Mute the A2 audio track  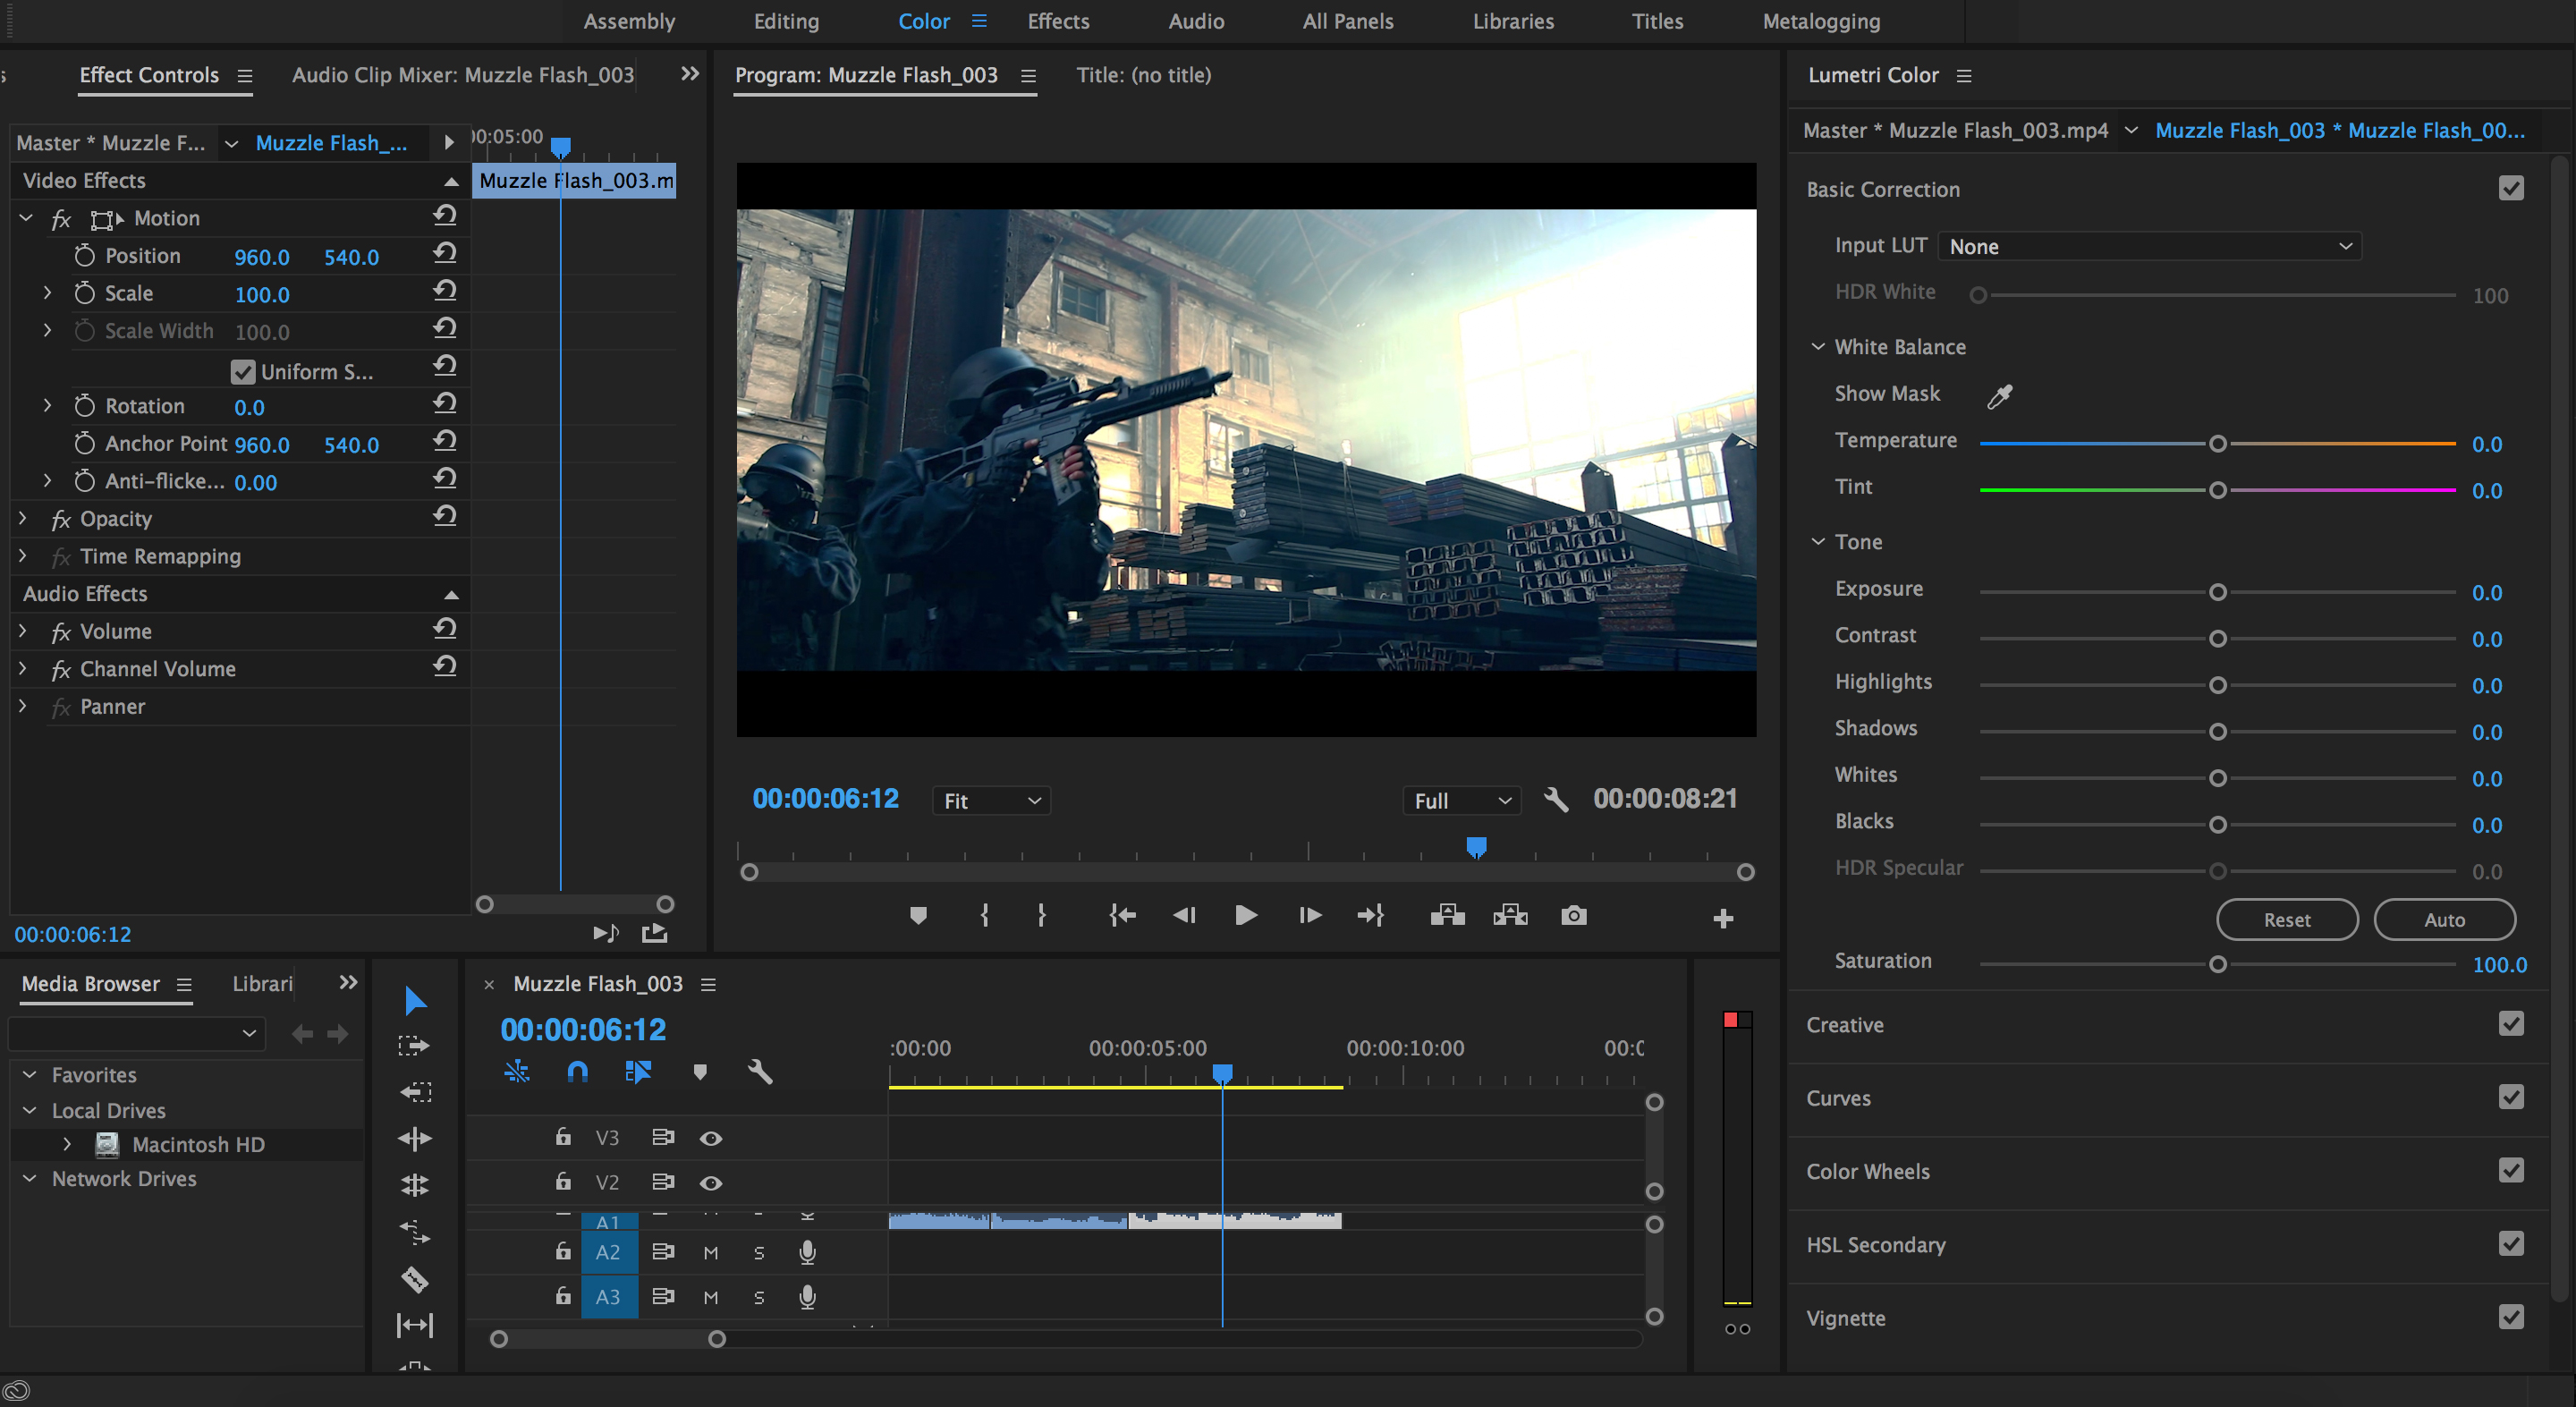click(711, 1252)
